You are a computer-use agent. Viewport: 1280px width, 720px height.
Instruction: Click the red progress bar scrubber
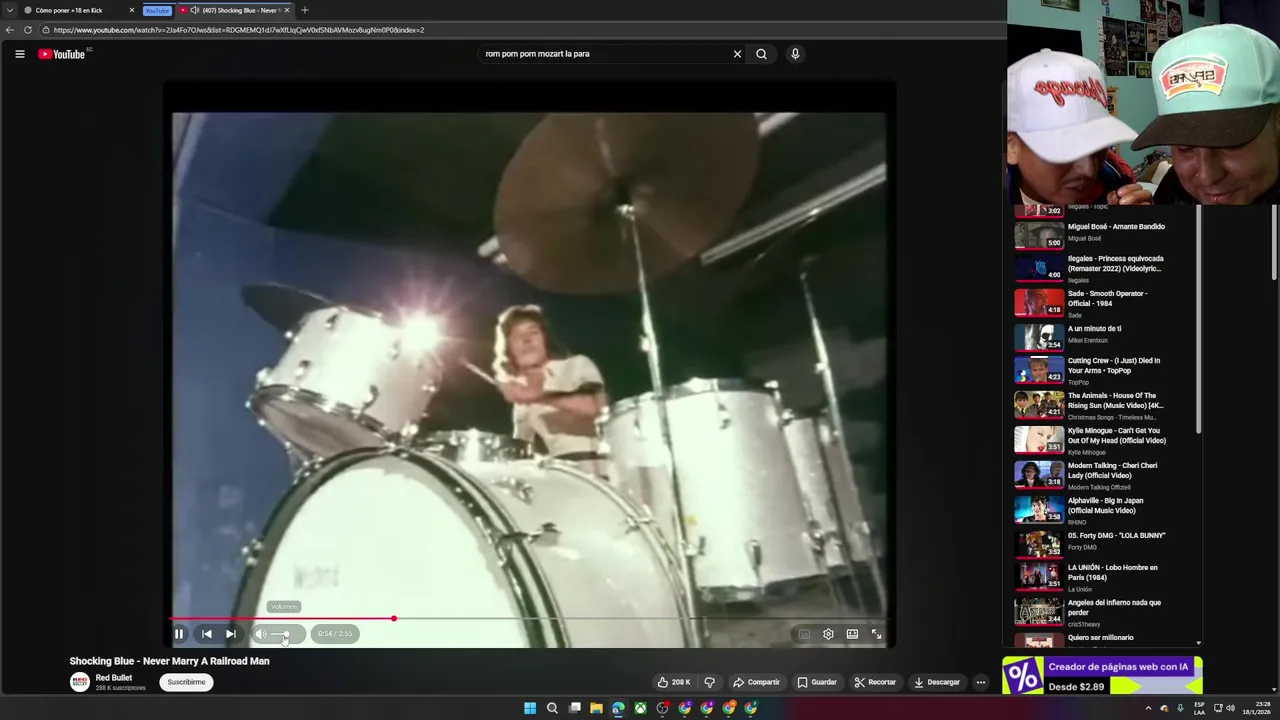(394, 619)
